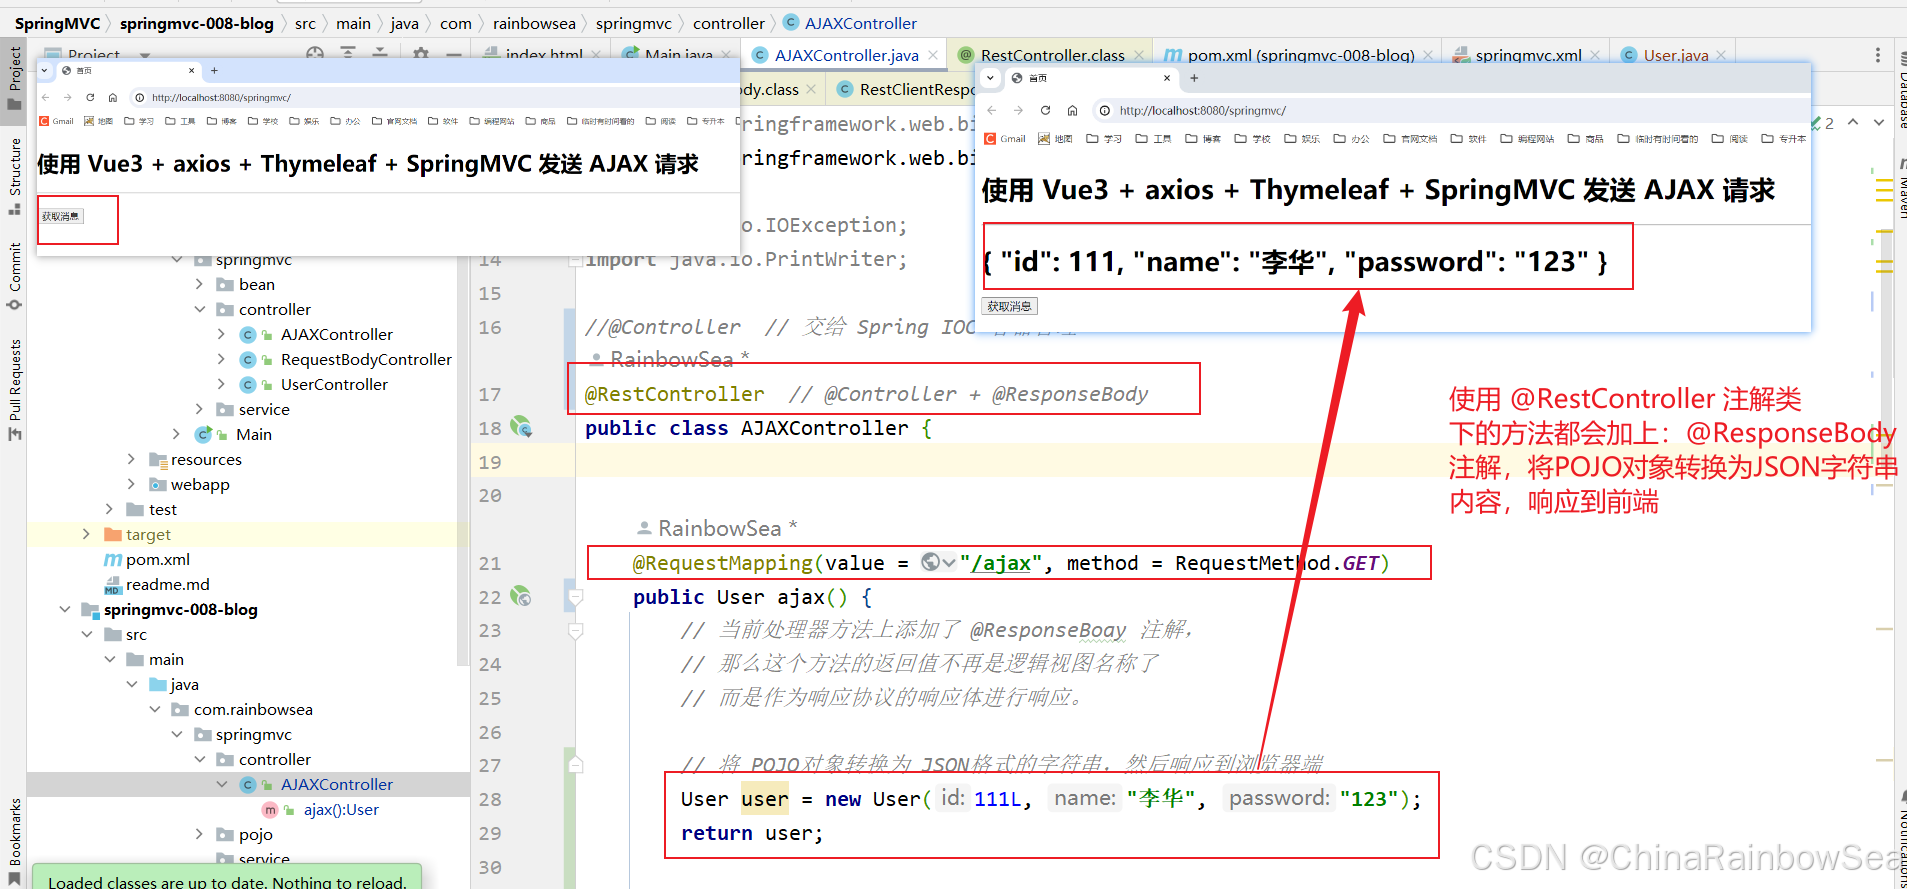
Task: Click address bar in left browser window
Action: tap(435, 97)
